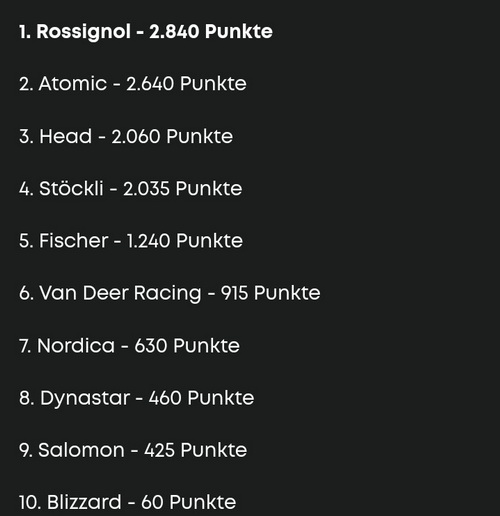The width and height of the screenshot is (500, 516).
Task: Click the brand name Atomic
Action: pos(73,83)
